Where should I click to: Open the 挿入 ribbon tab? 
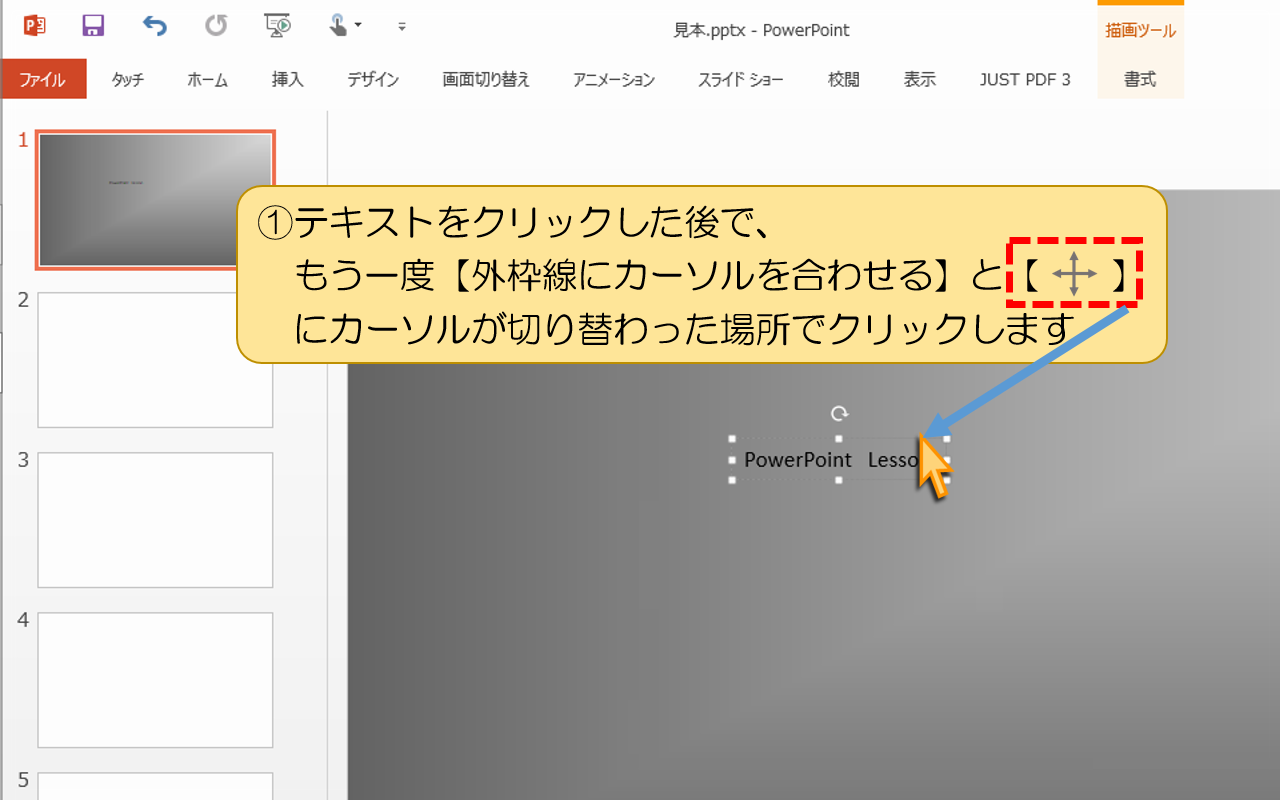coord(287,80)
